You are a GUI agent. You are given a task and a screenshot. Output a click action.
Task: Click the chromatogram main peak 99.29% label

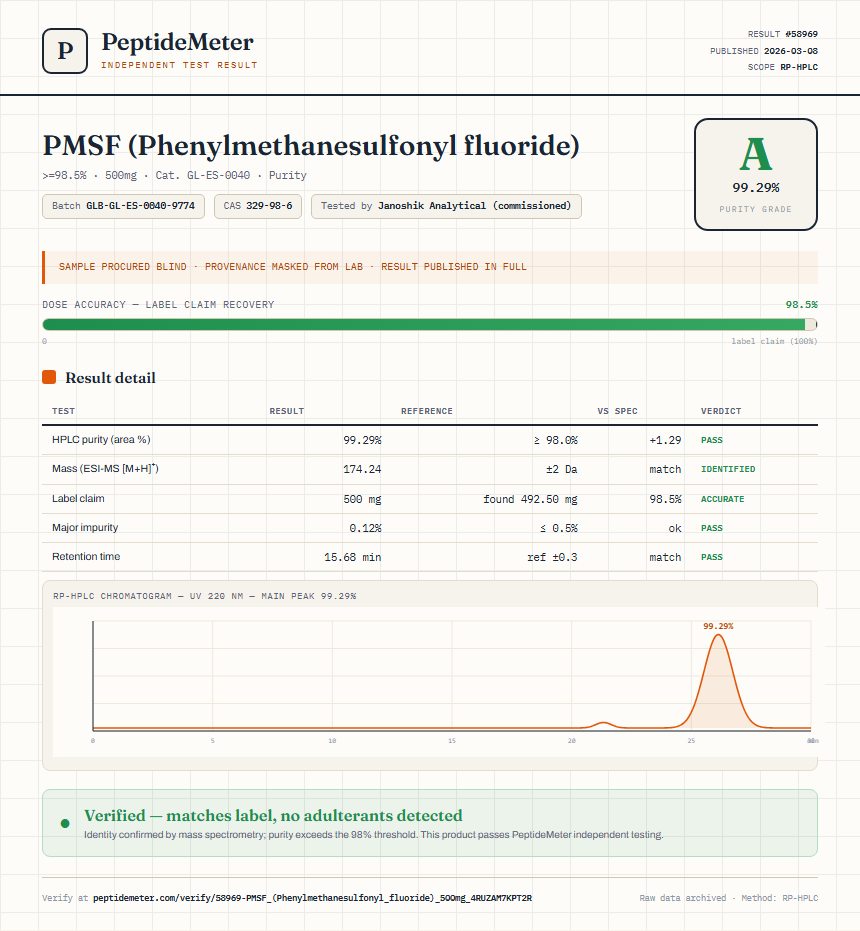tap(718, 626)
